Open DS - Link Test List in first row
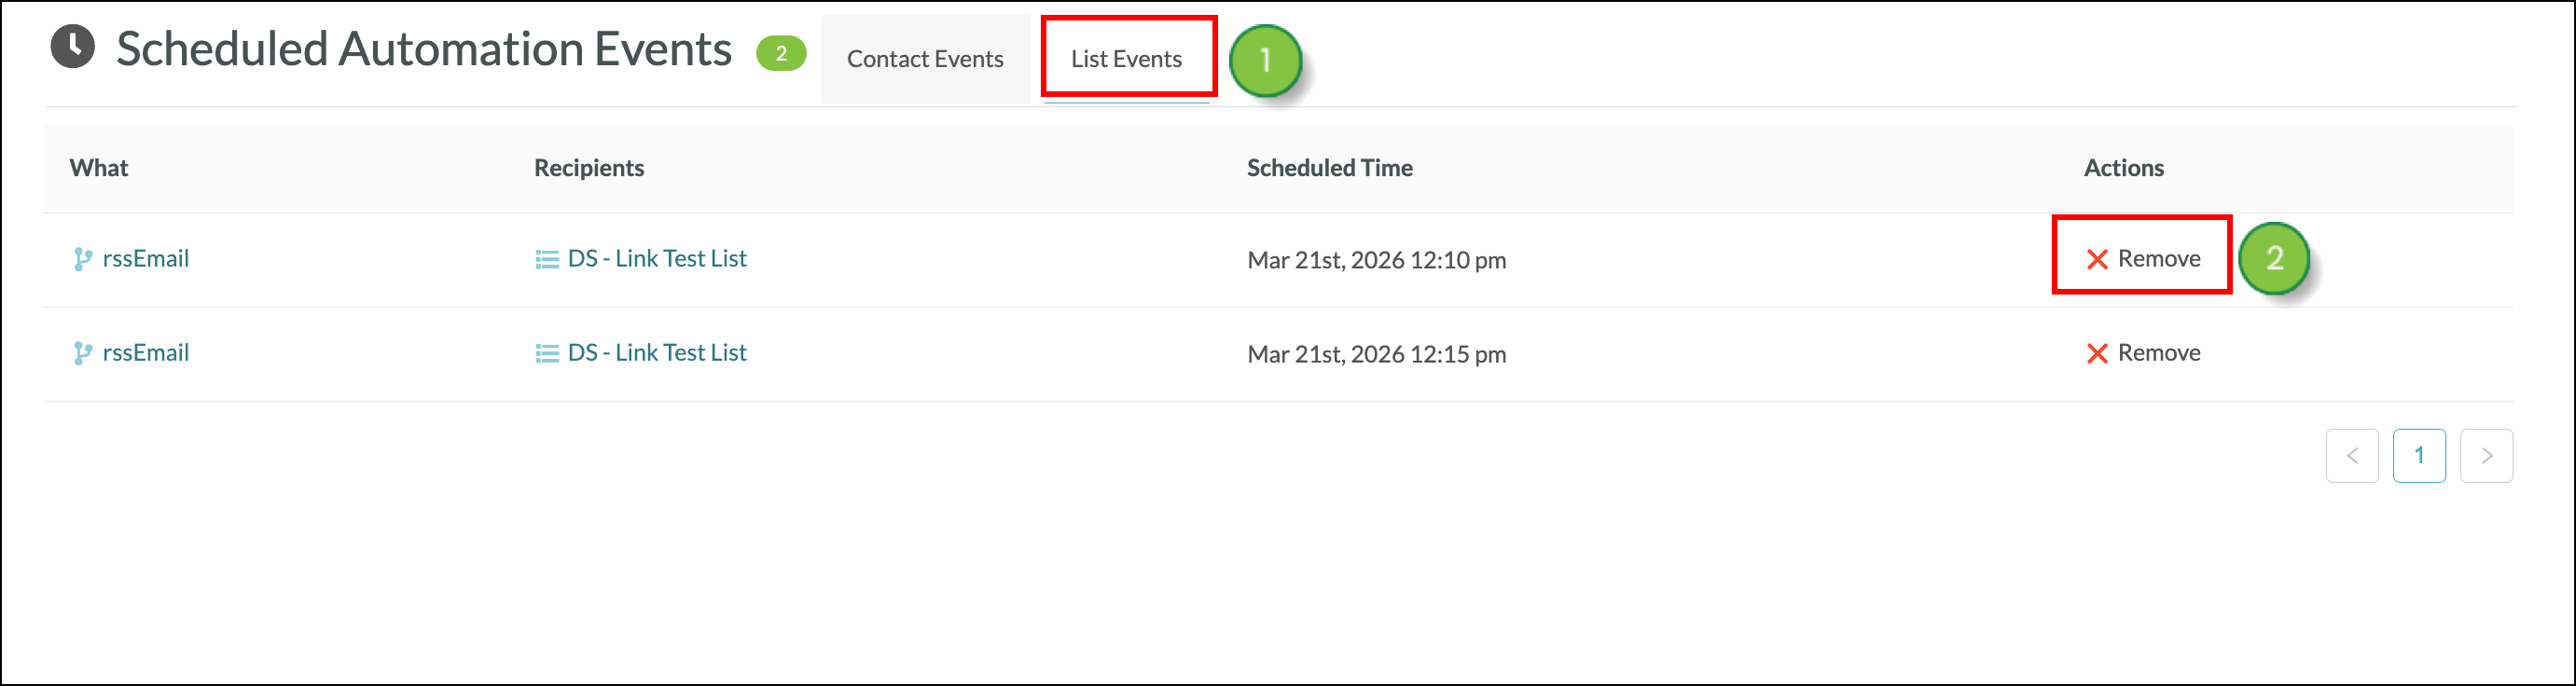 coord(657,259)
